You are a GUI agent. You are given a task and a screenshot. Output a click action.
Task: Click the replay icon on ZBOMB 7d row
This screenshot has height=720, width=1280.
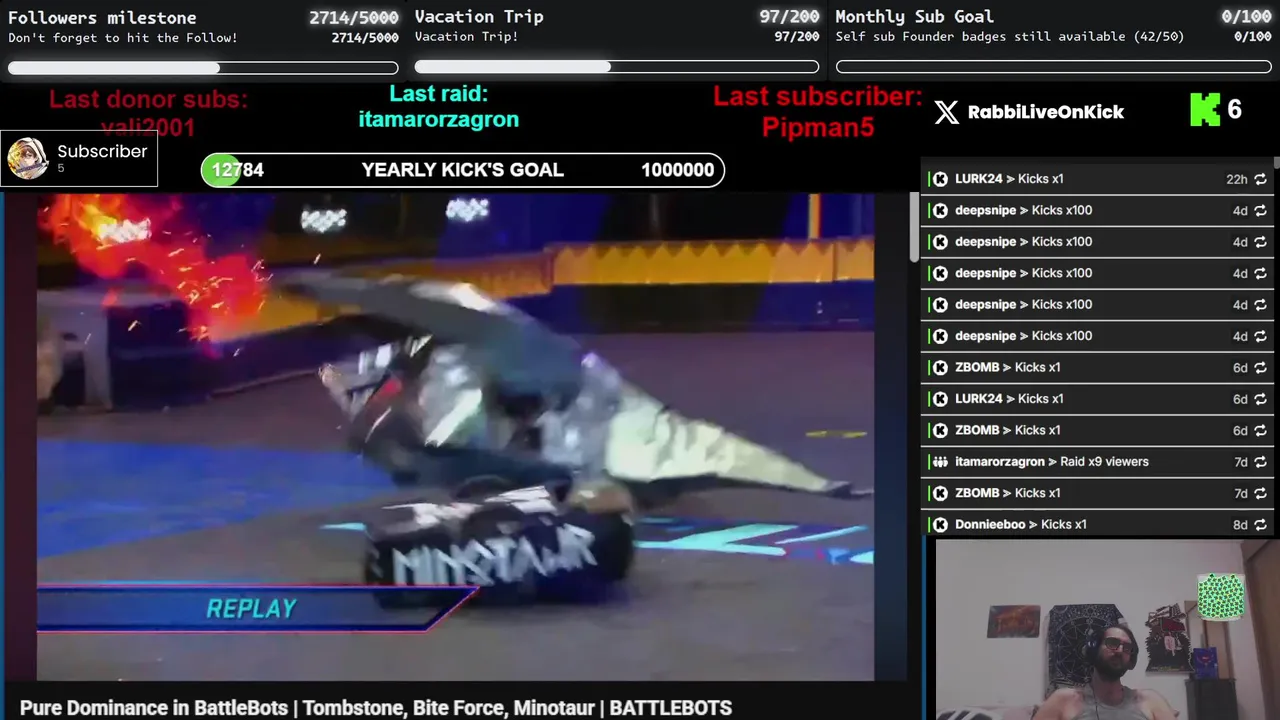click(1260, 493)
